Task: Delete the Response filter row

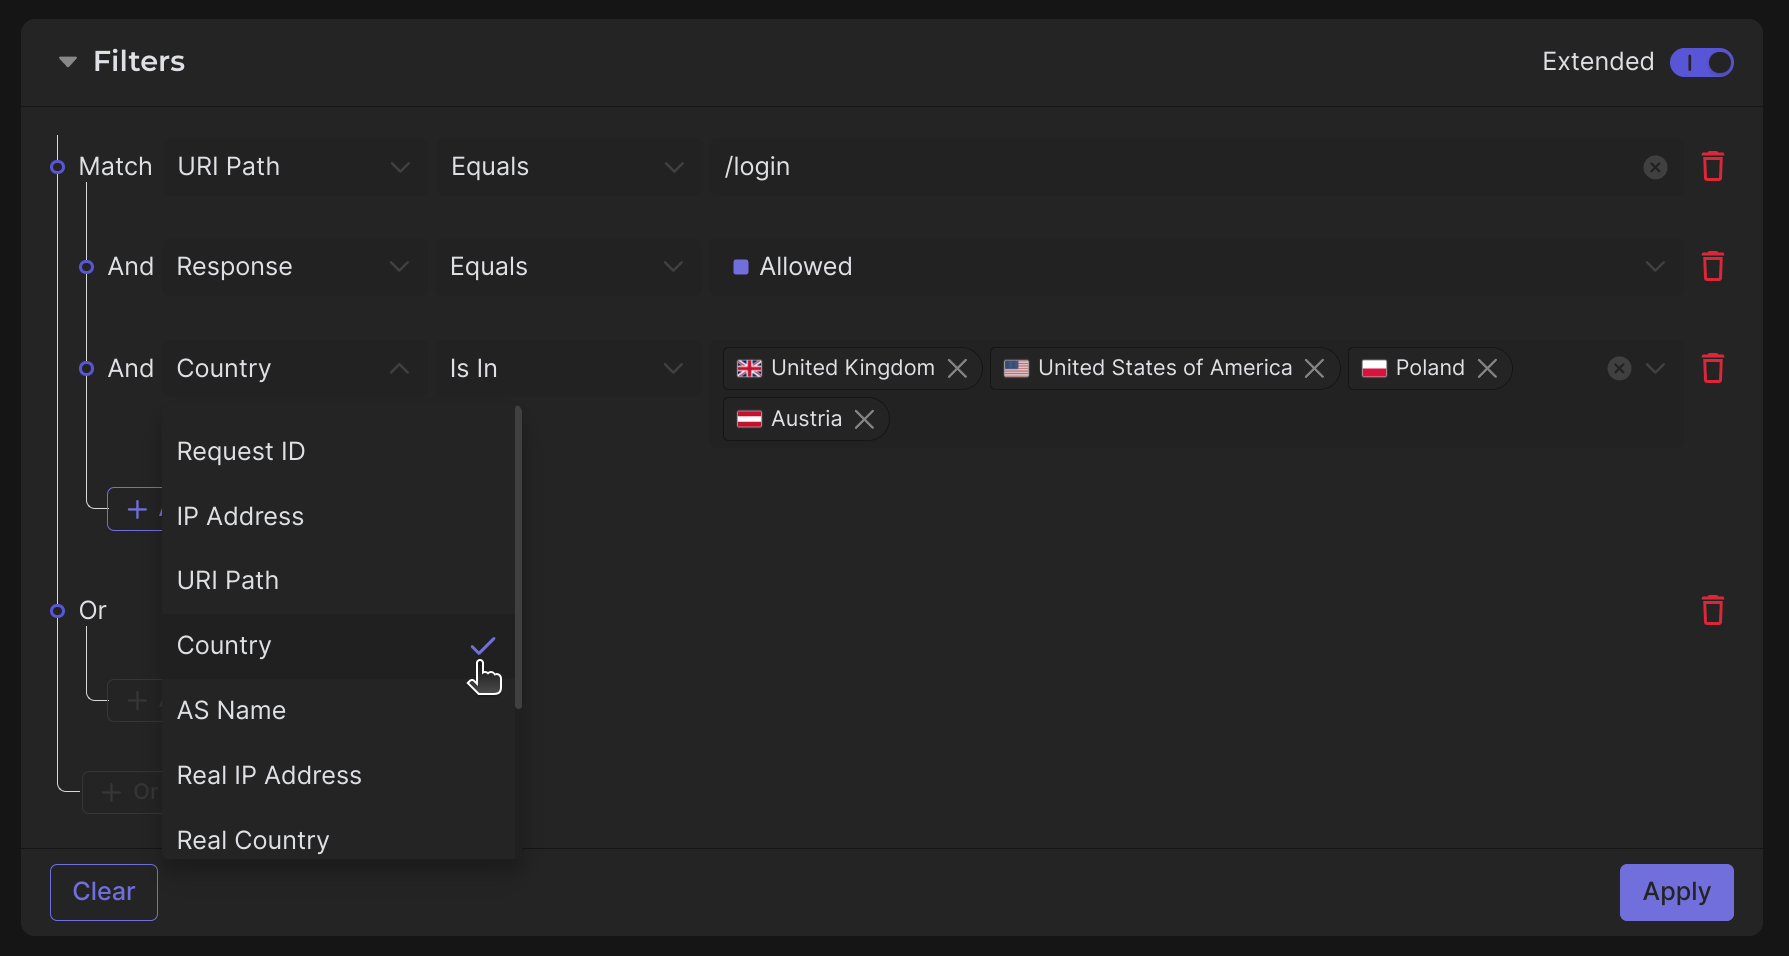Action: pos(1712,266)
